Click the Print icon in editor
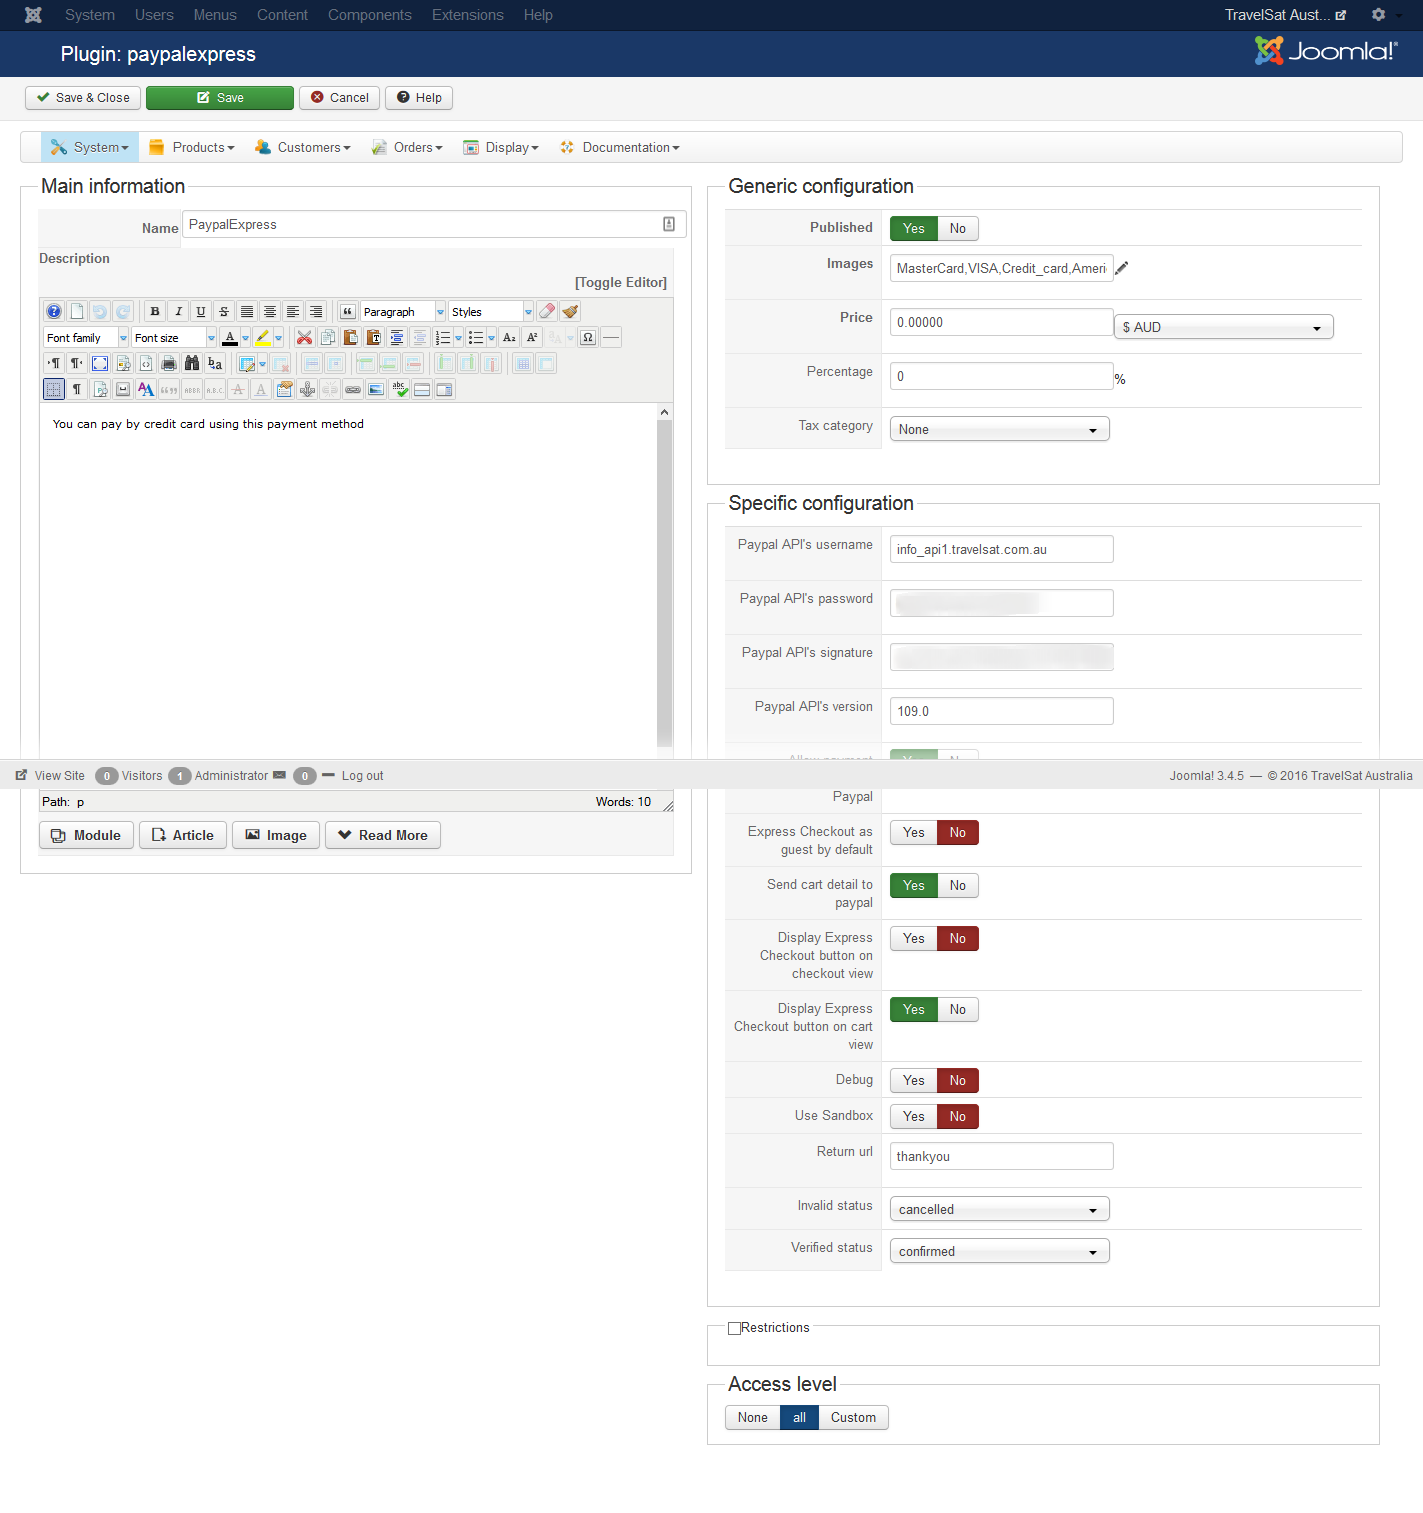This screenshot has height=1513, width=1423. pyautogui.click(x=169, y=364)
